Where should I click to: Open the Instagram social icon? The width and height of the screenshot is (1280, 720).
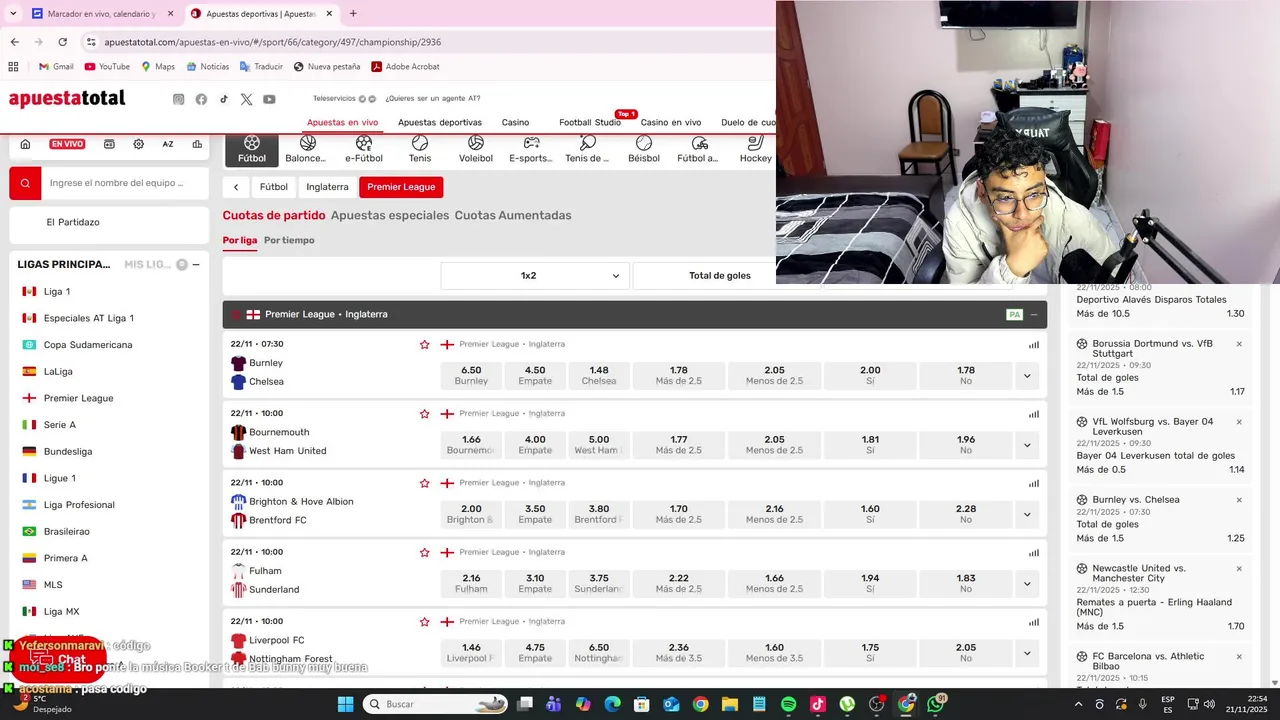179,99
